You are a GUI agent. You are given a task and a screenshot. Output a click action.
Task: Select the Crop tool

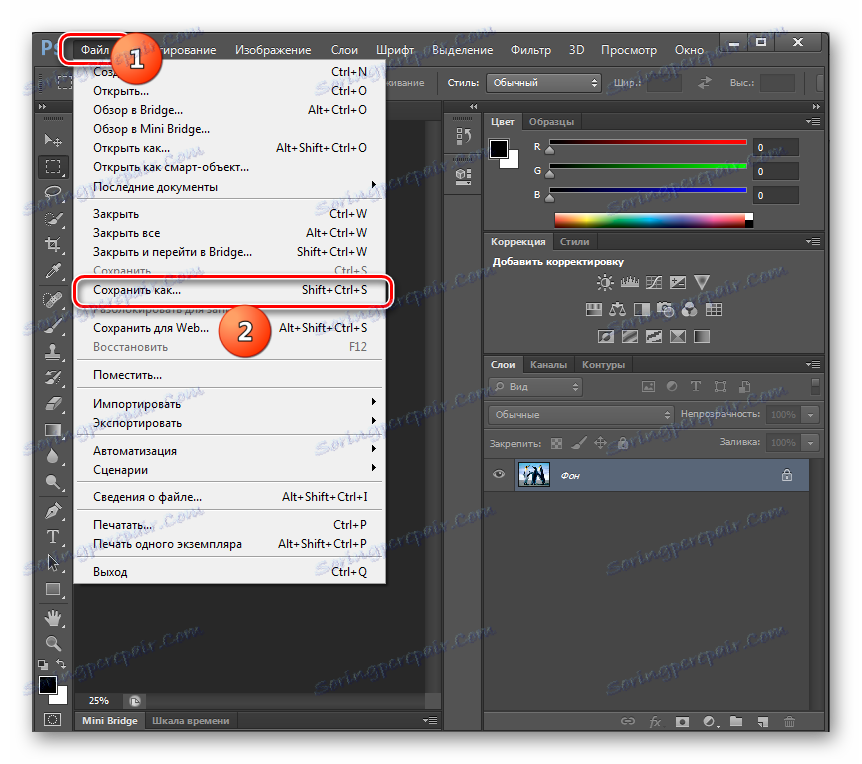pos(53,245)
